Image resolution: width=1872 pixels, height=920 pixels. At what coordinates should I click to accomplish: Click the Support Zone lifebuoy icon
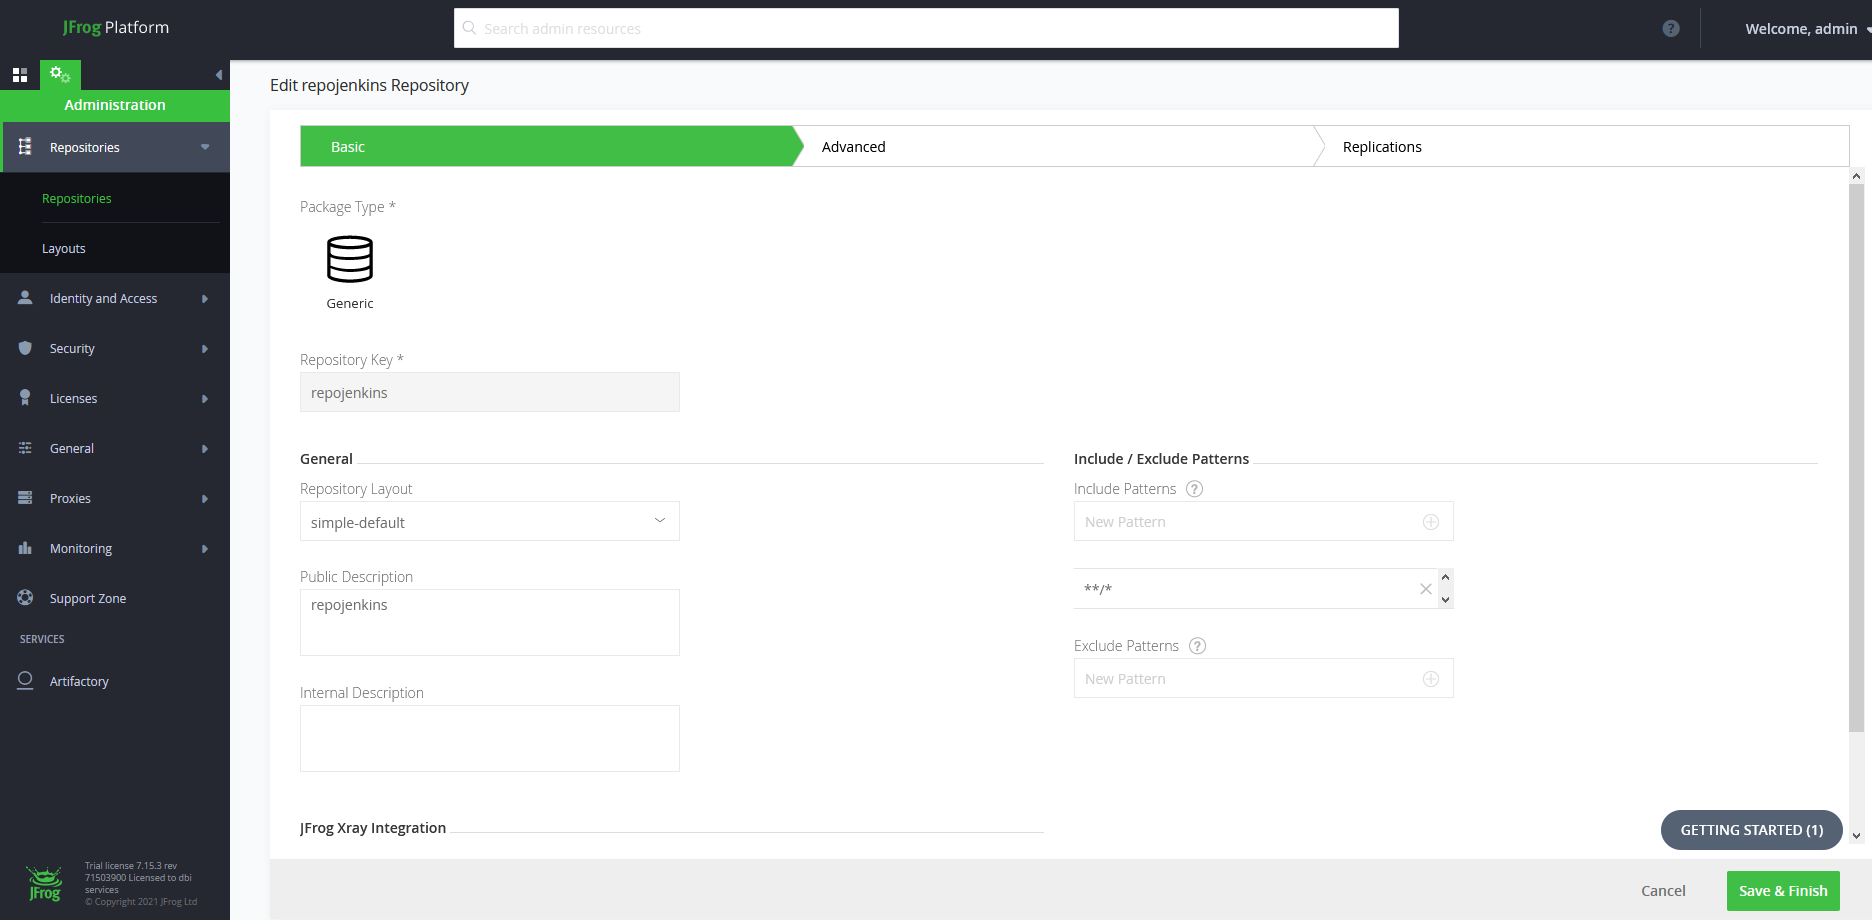25,598
